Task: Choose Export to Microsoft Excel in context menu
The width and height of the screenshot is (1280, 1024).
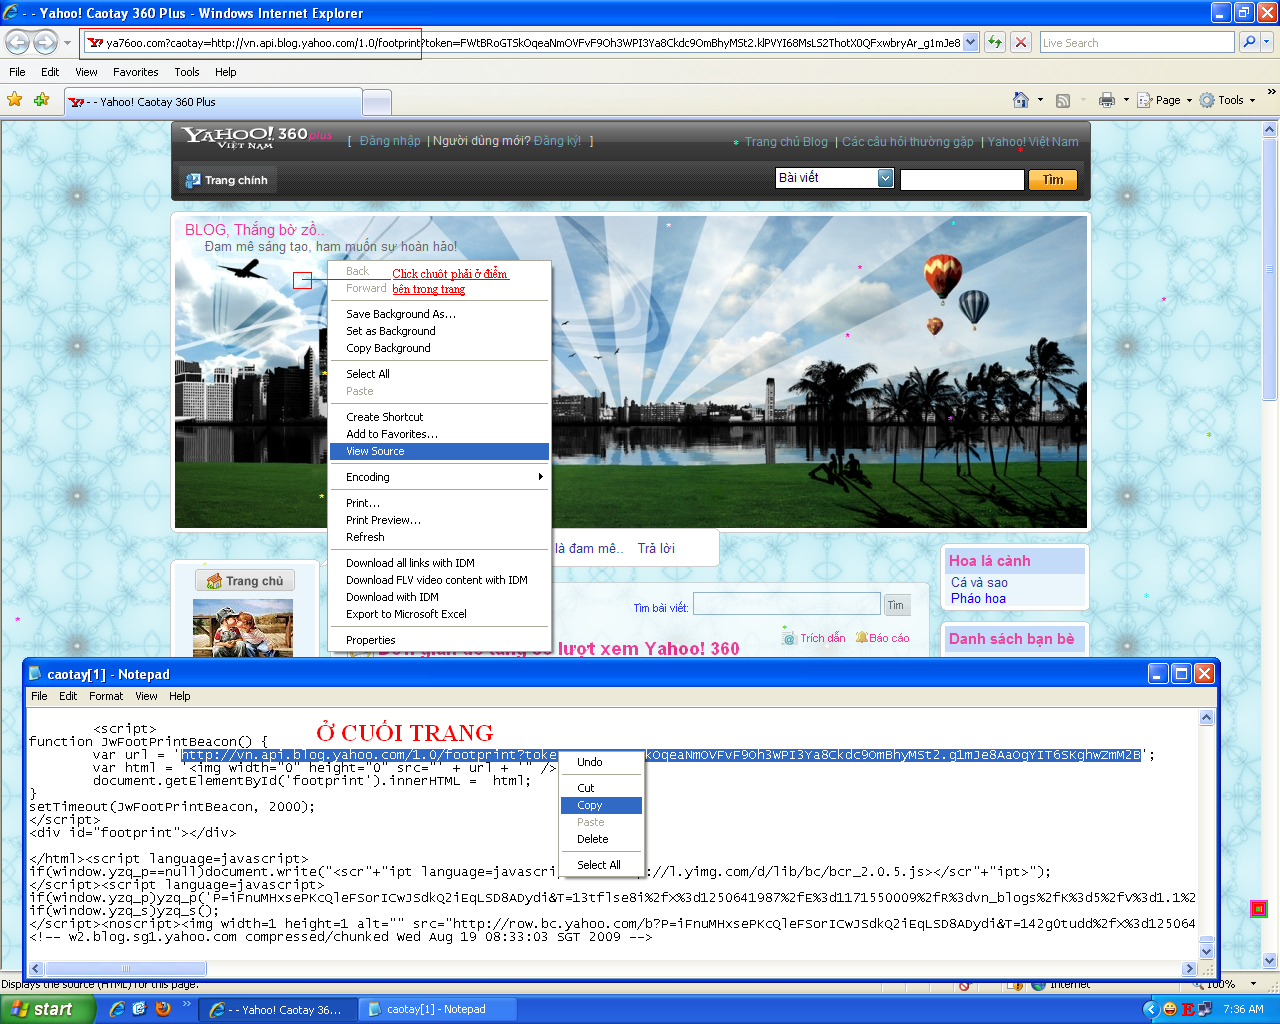Action: point(440,614)
